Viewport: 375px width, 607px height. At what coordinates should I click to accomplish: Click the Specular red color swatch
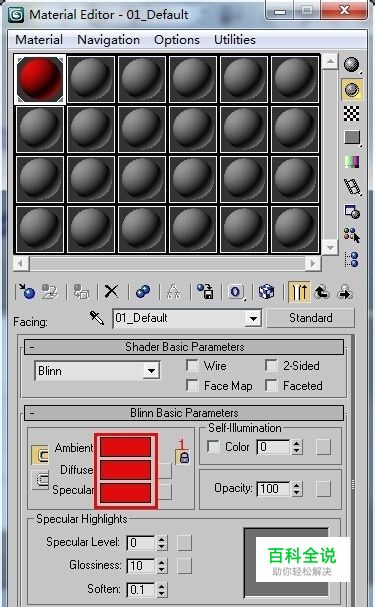click(x=125, y=492)
